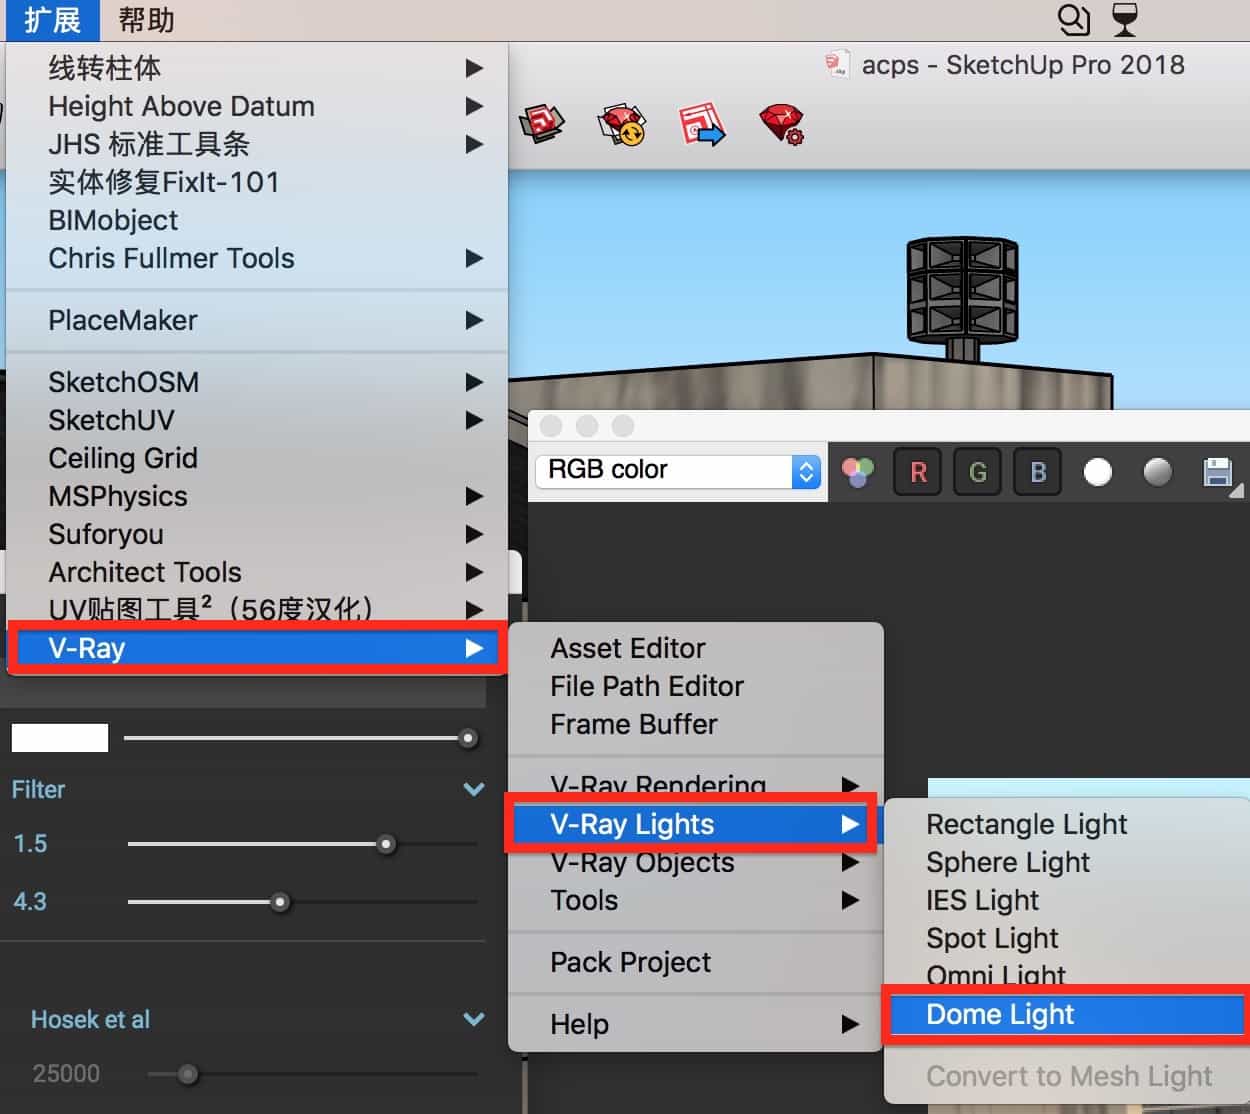Open the SketchOSM submenu
1250x1114 pixels.
(x=257, y=382)
